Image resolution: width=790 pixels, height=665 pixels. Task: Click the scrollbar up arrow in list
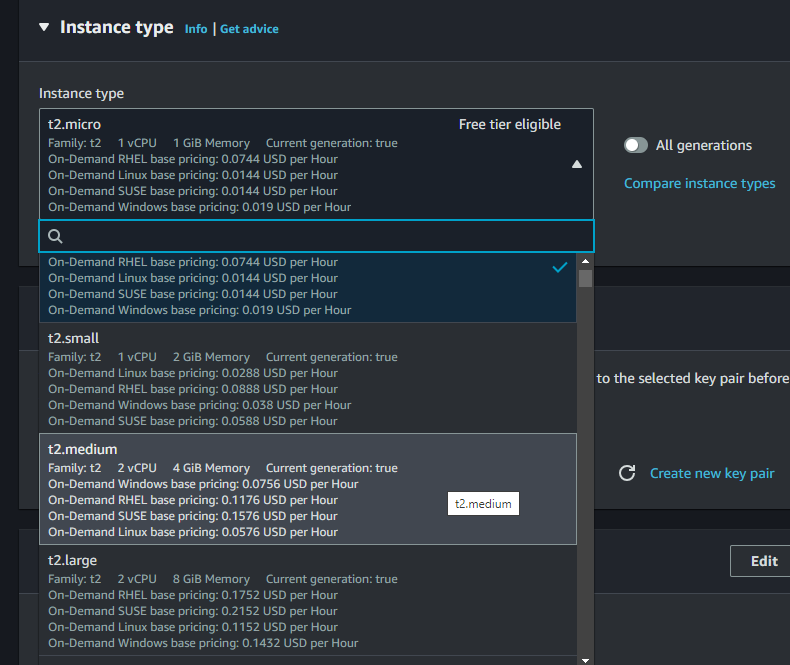585,261
